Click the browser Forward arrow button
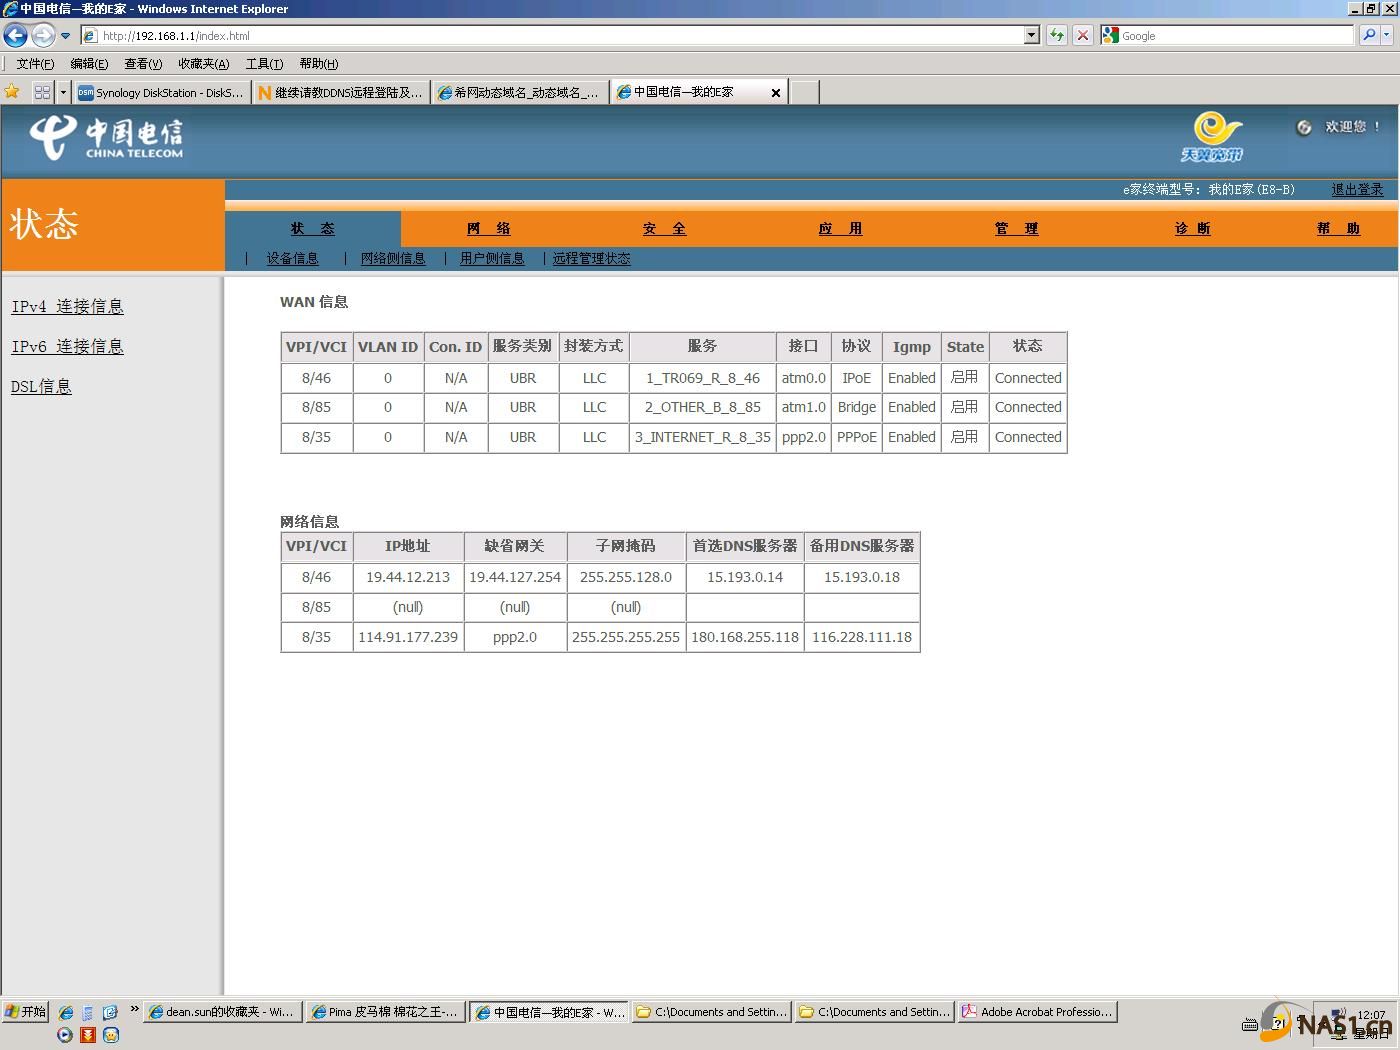This screenshot has width=1400, height=1050. [x=43, y=36]
